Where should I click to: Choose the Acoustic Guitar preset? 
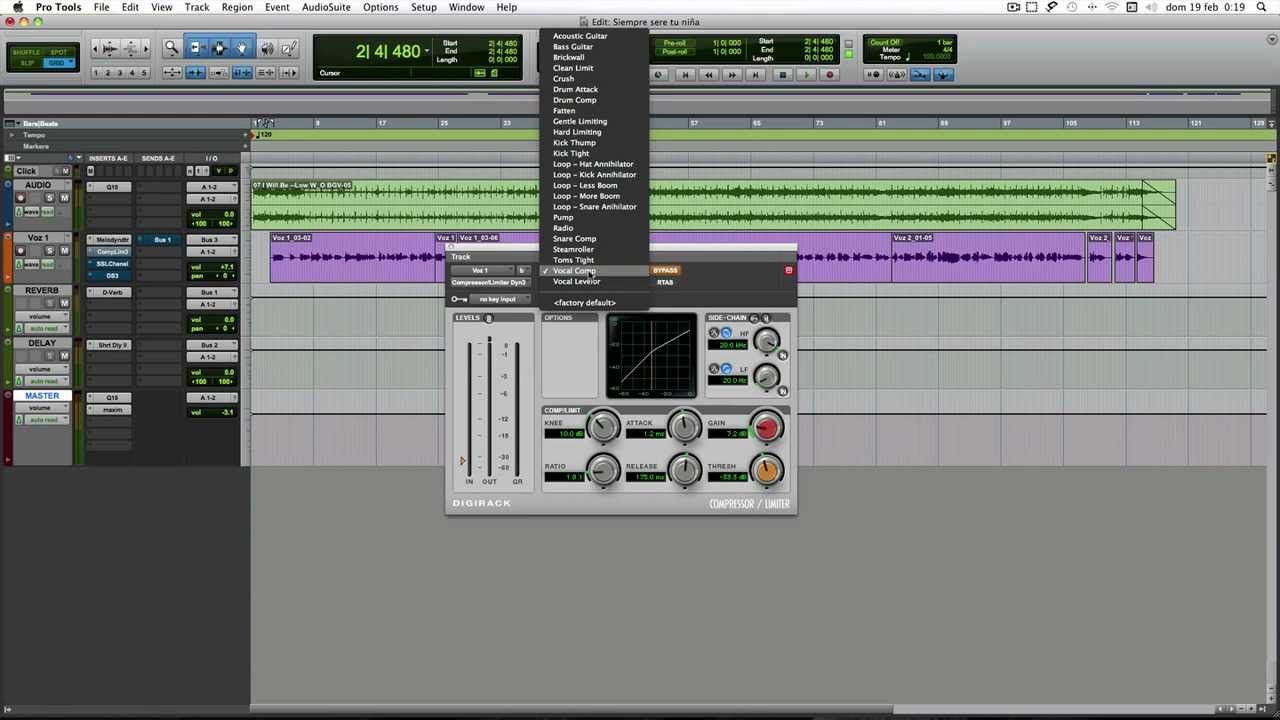(x=580, y=36)
